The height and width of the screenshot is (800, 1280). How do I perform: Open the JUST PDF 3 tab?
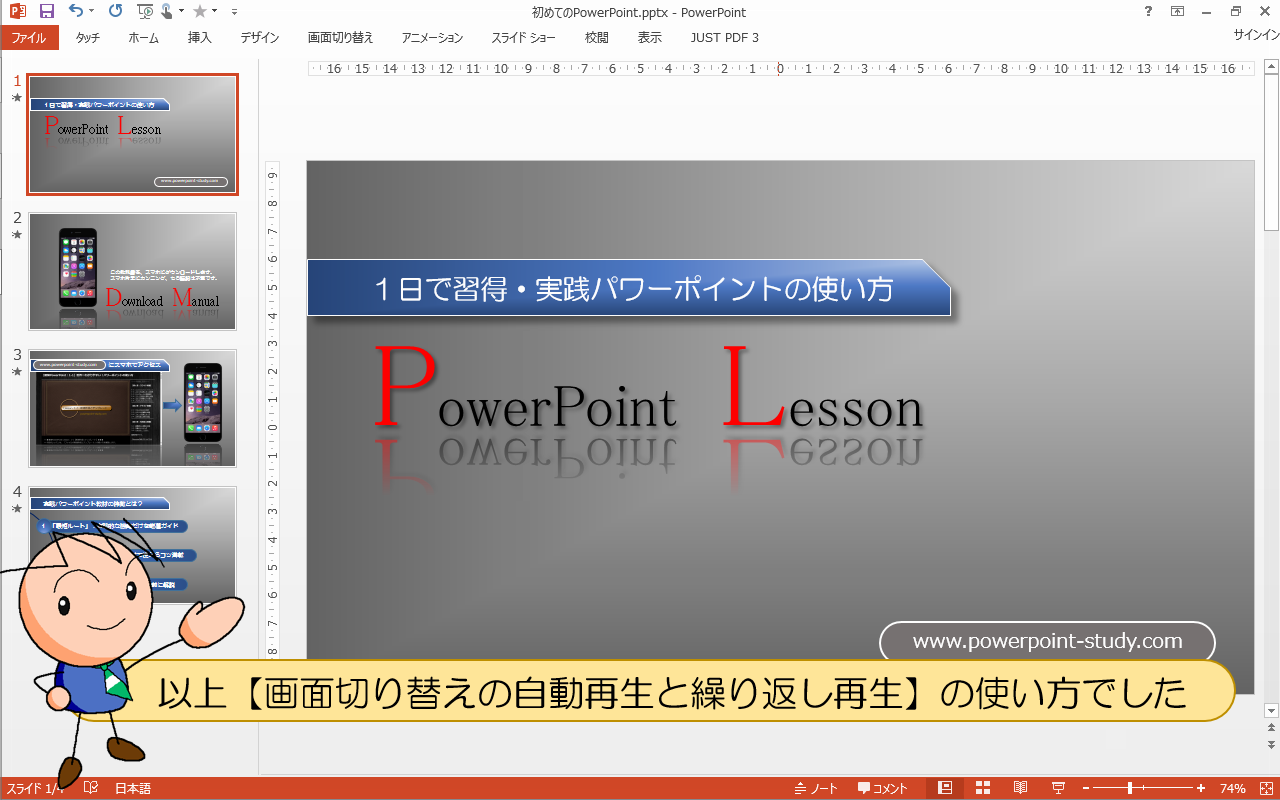pos(725,38)
